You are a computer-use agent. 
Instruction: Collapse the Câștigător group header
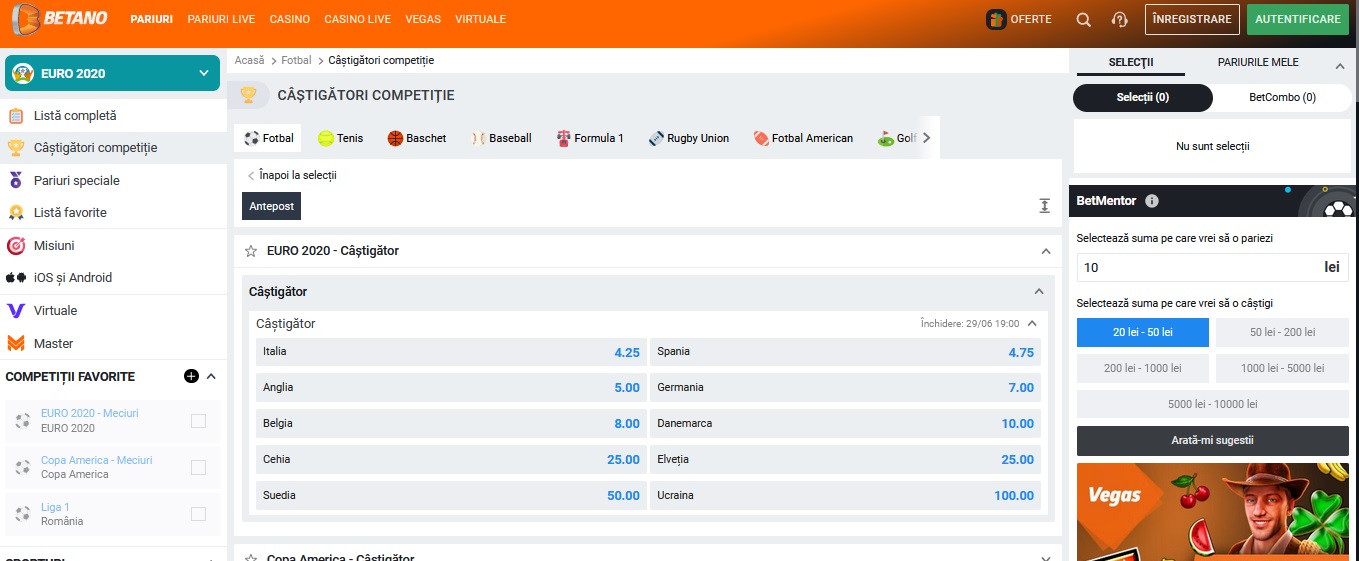coord(1038,292)
